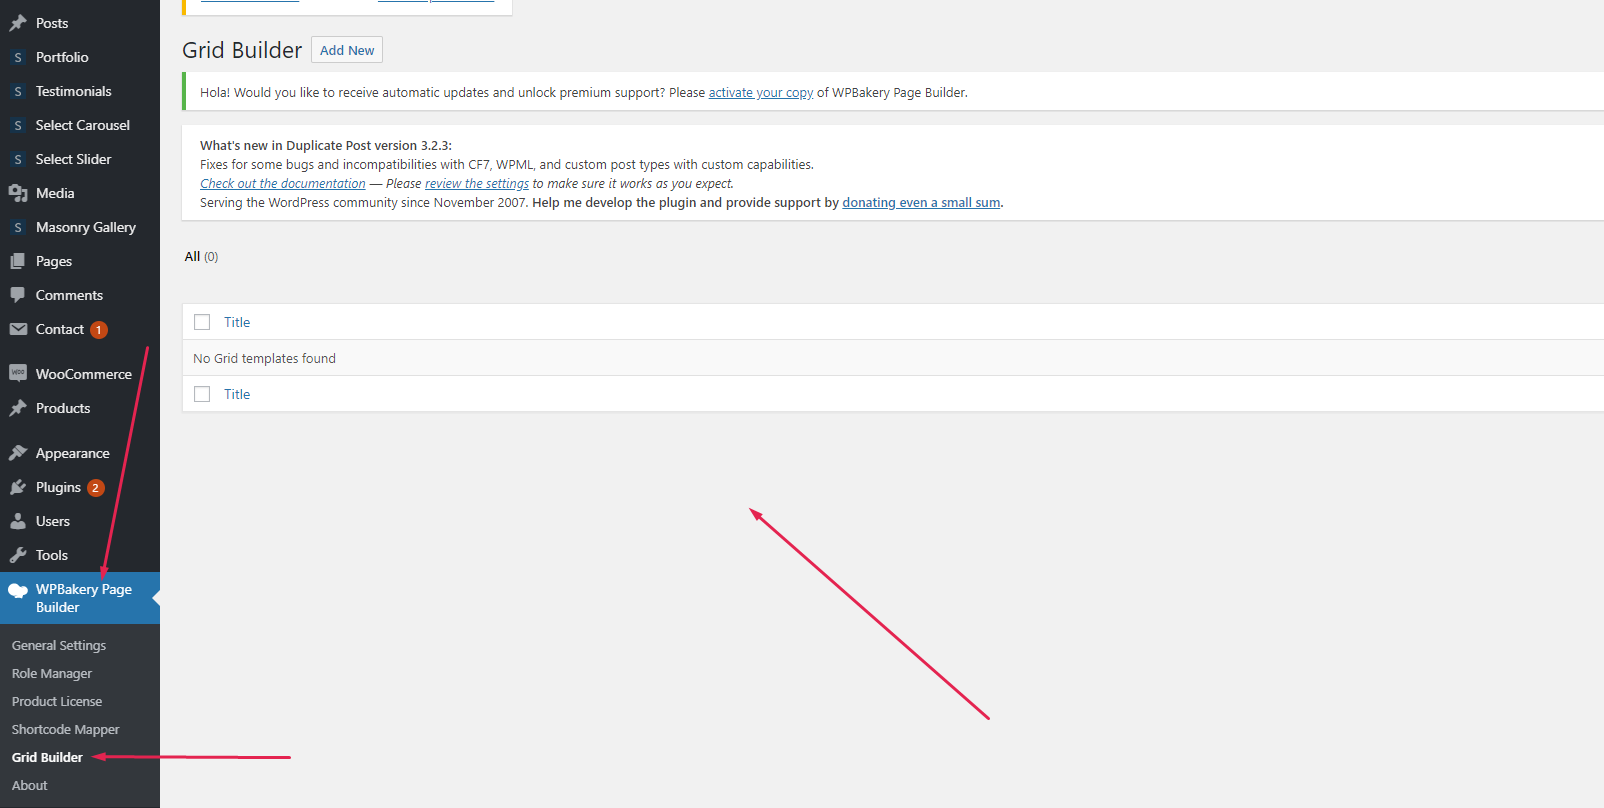Click the 'All' filter link
Viewport: 1604px width, 808px height.
[192, 257]
